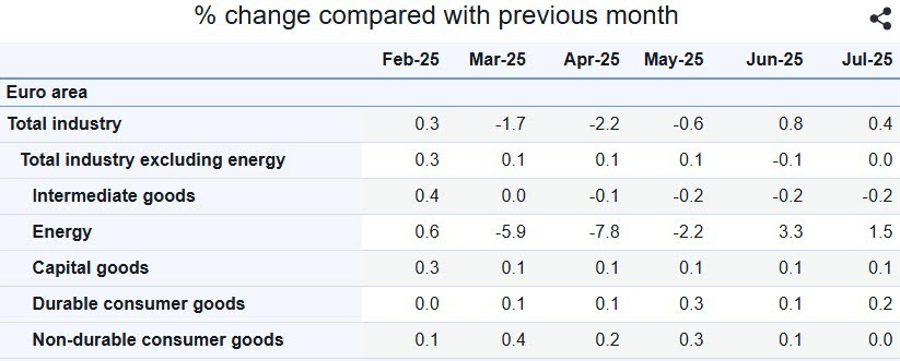Click the Total industry row label
Viewport: 900px width, 361px height.
pyautogui.click(x=64, y=124)
